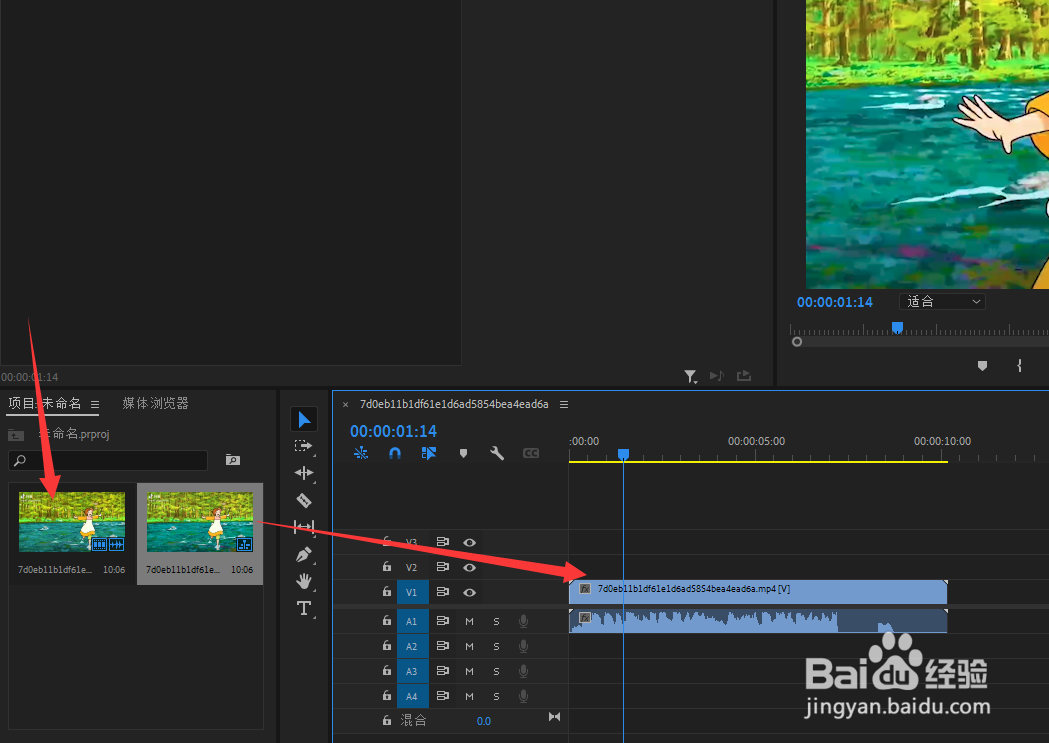Select the audio waveform clip on A1

coord(758,621)
